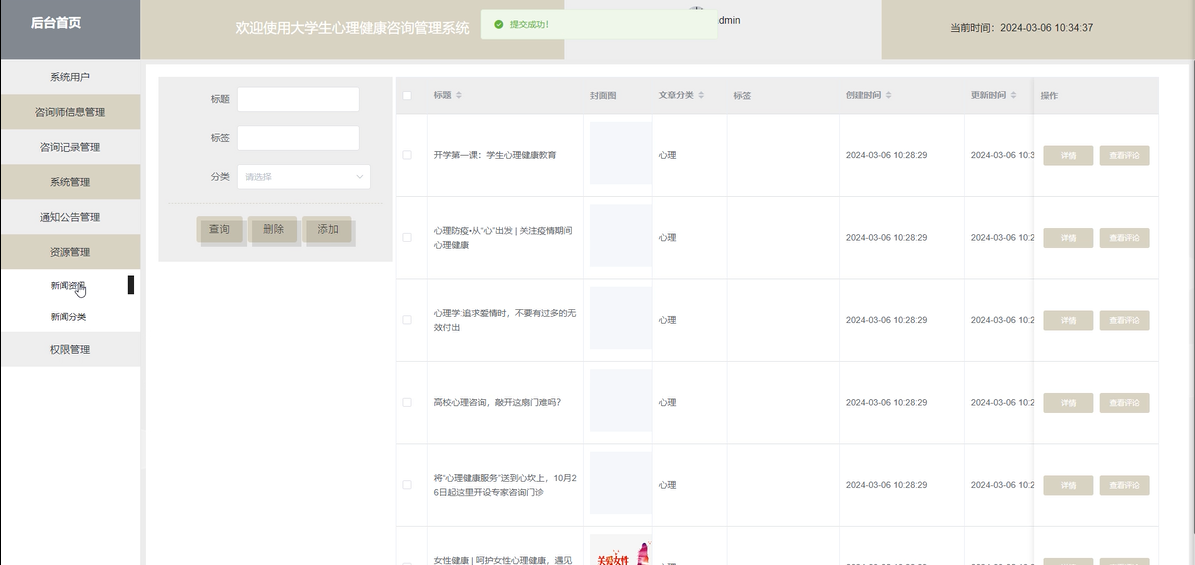Toggle the select-all checkbox in table header

tap(407, 95)
